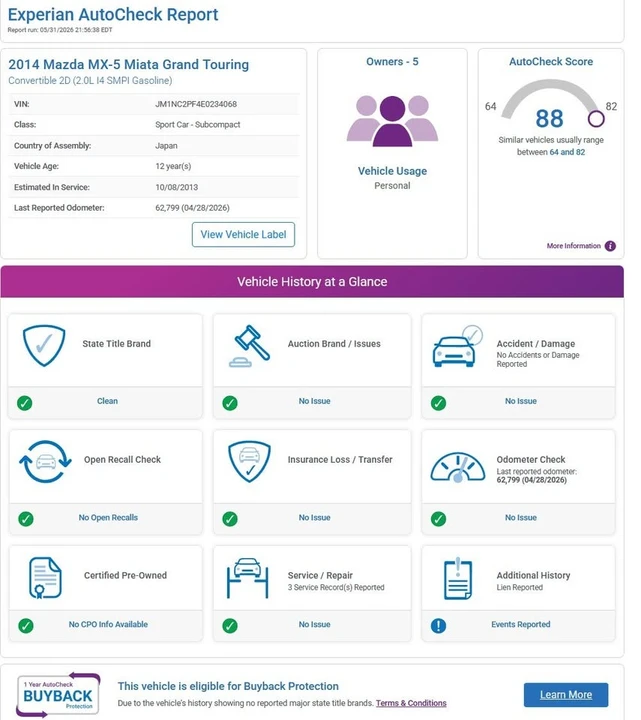Viewport: 641px width, 720px height.
Task: Click the AutoCheck Buyback Protection badge
Action: [58, 694]
